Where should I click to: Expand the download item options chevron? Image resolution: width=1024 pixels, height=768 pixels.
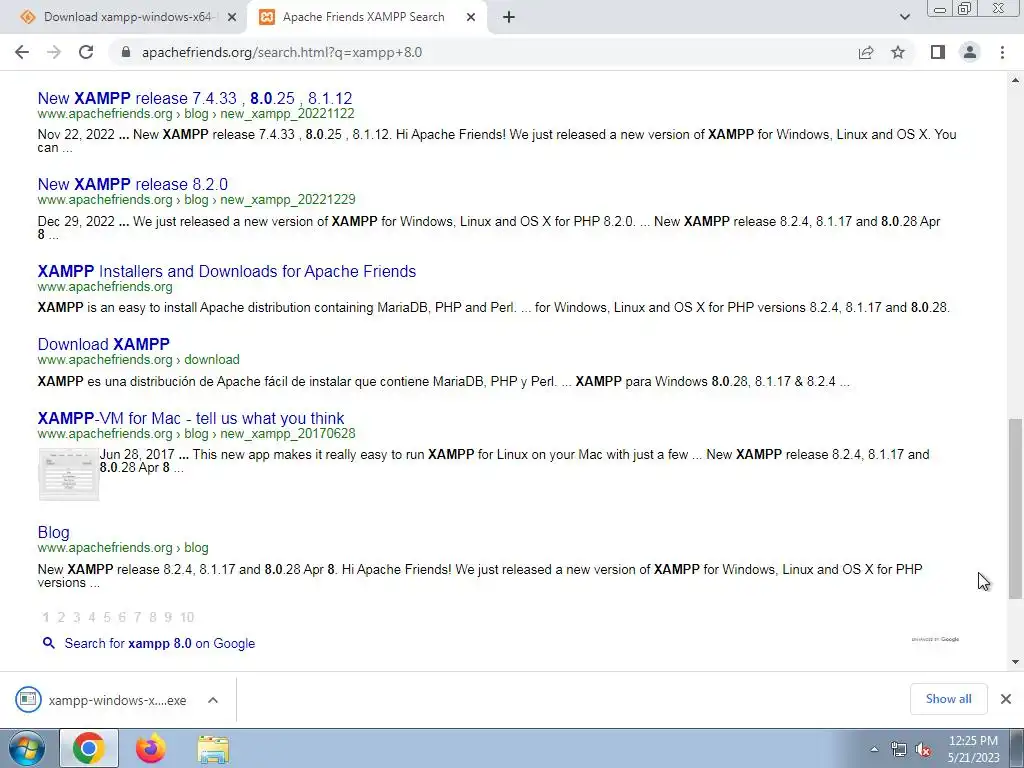point(213,700)
